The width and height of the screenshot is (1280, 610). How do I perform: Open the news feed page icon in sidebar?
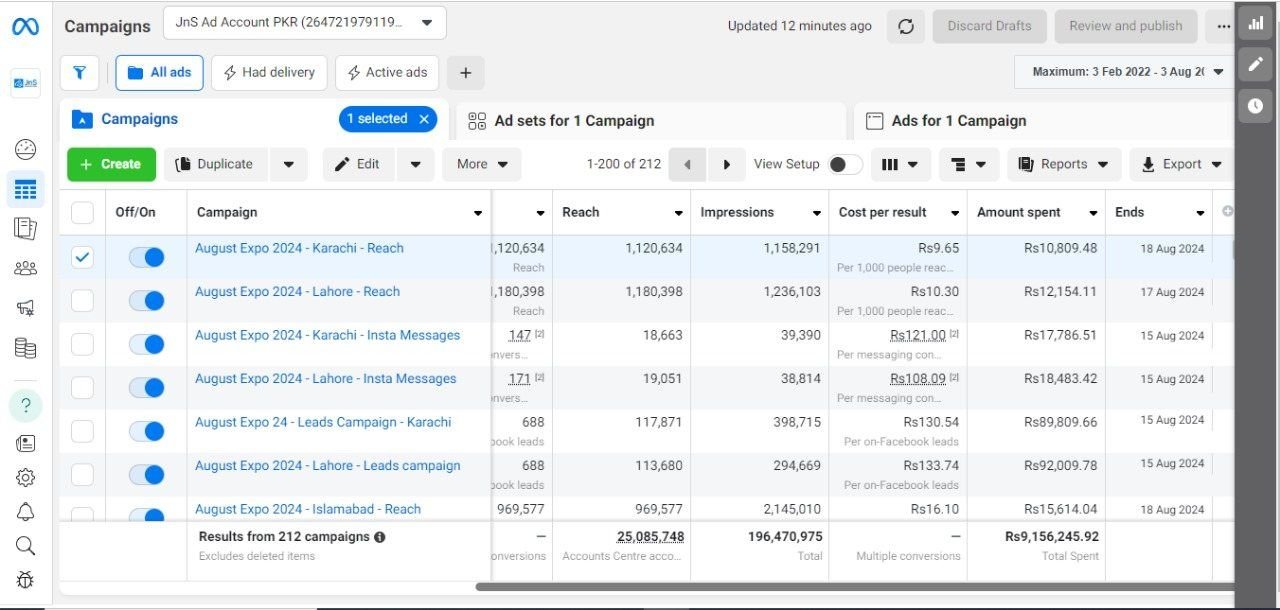point(26,443)
